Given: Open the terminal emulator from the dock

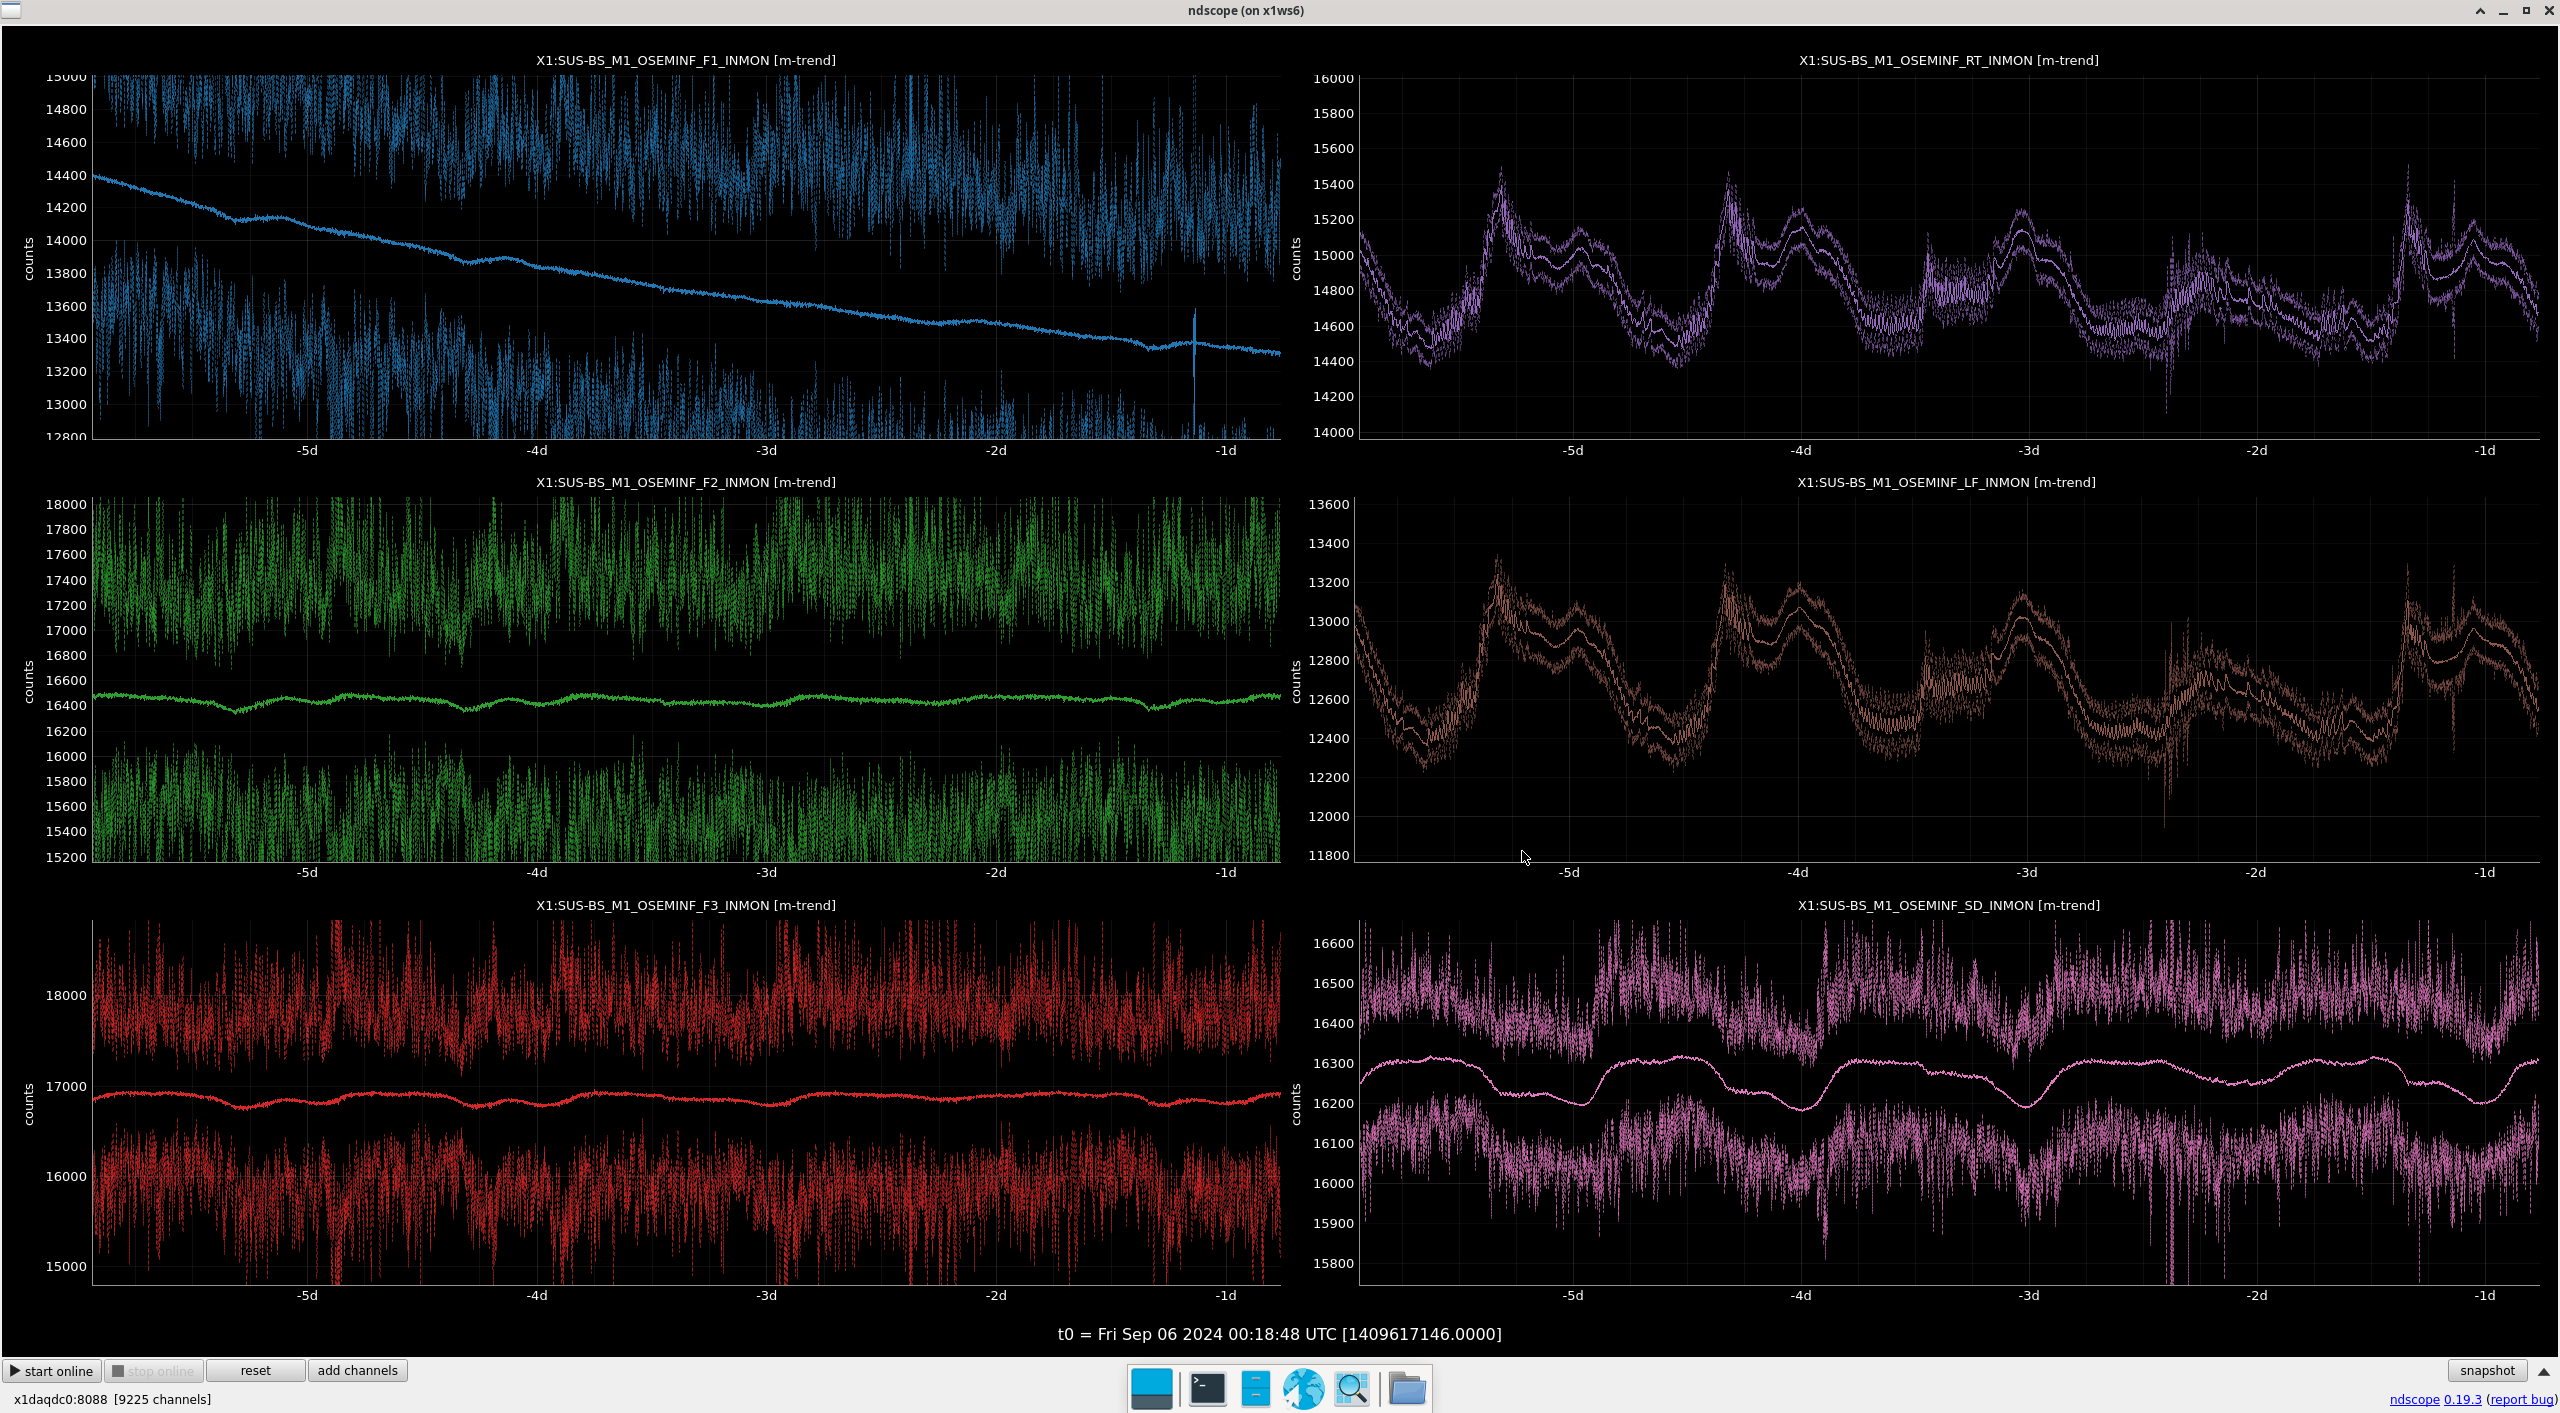Looking at the screenshot, I should (x=1207, y=1388).
